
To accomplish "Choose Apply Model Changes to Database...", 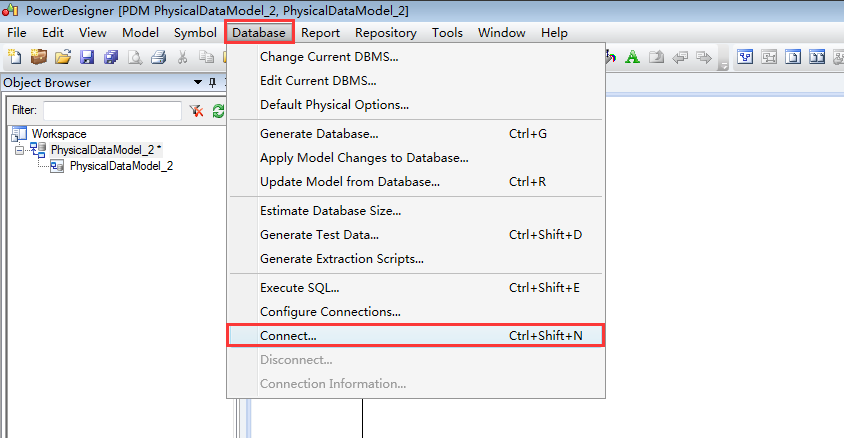I will pyautogui.click(x=416, y=158).
